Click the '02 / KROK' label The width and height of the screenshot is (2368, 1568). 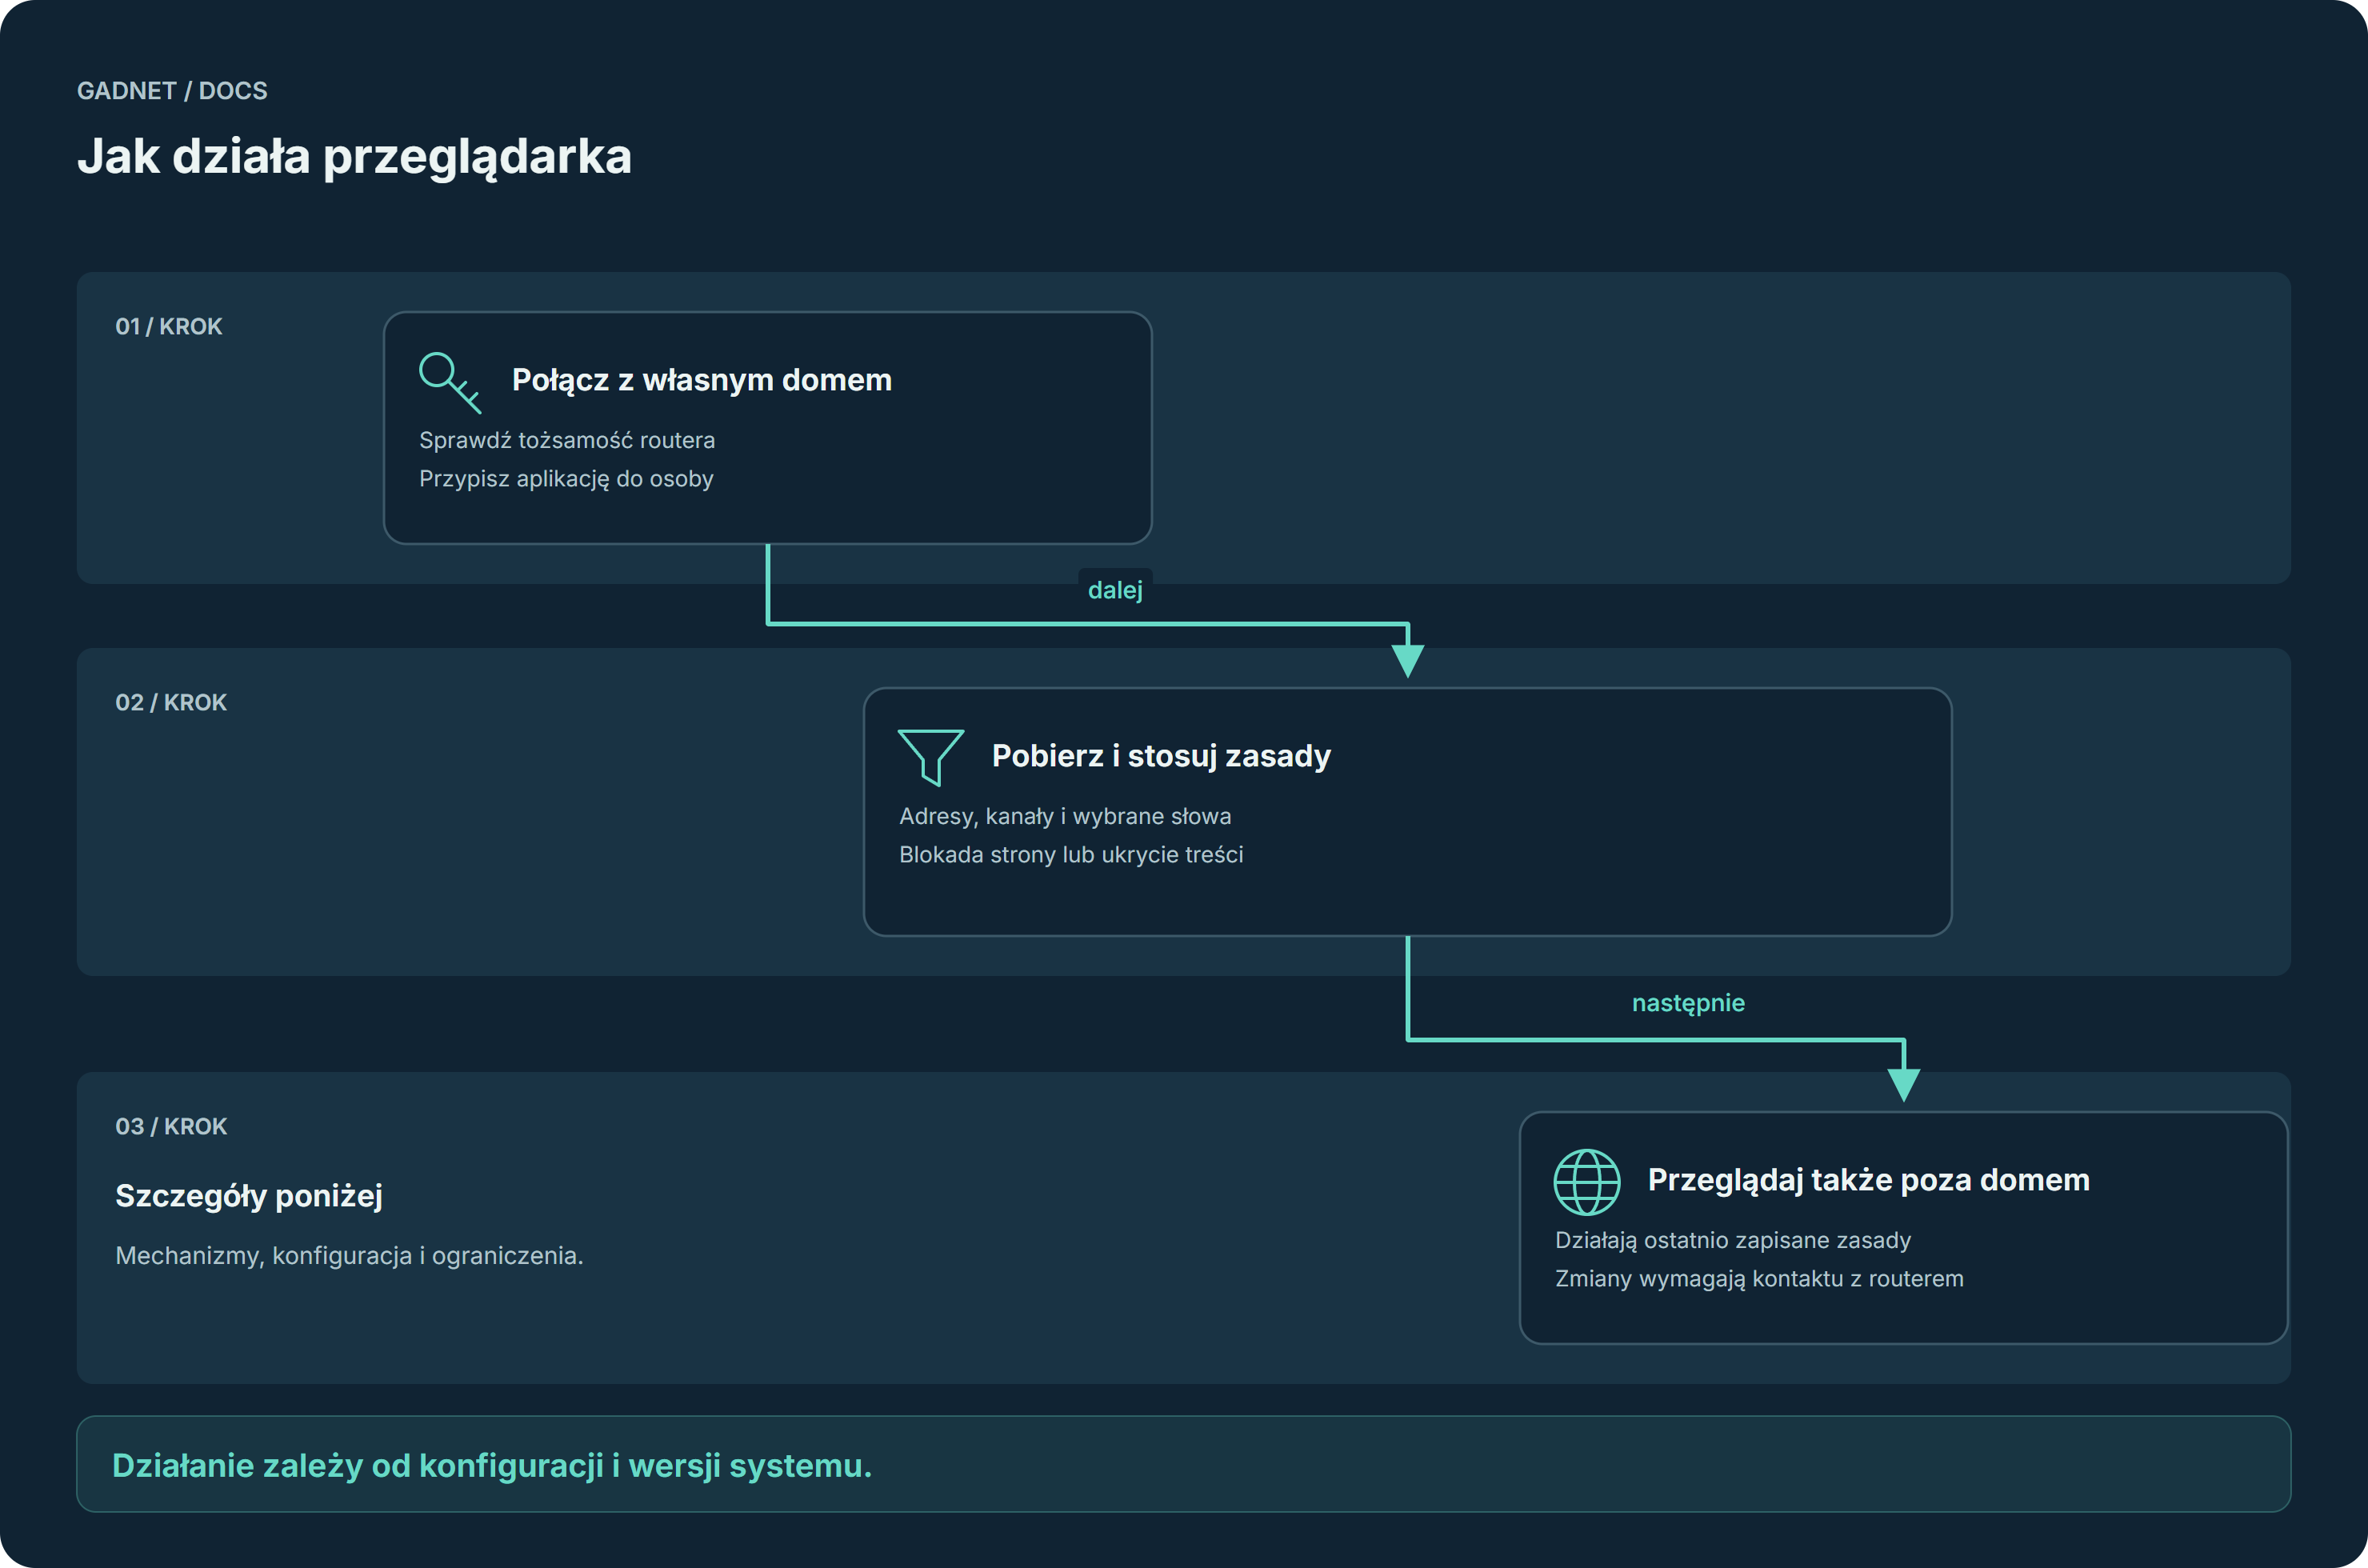(x=171, y=703)
